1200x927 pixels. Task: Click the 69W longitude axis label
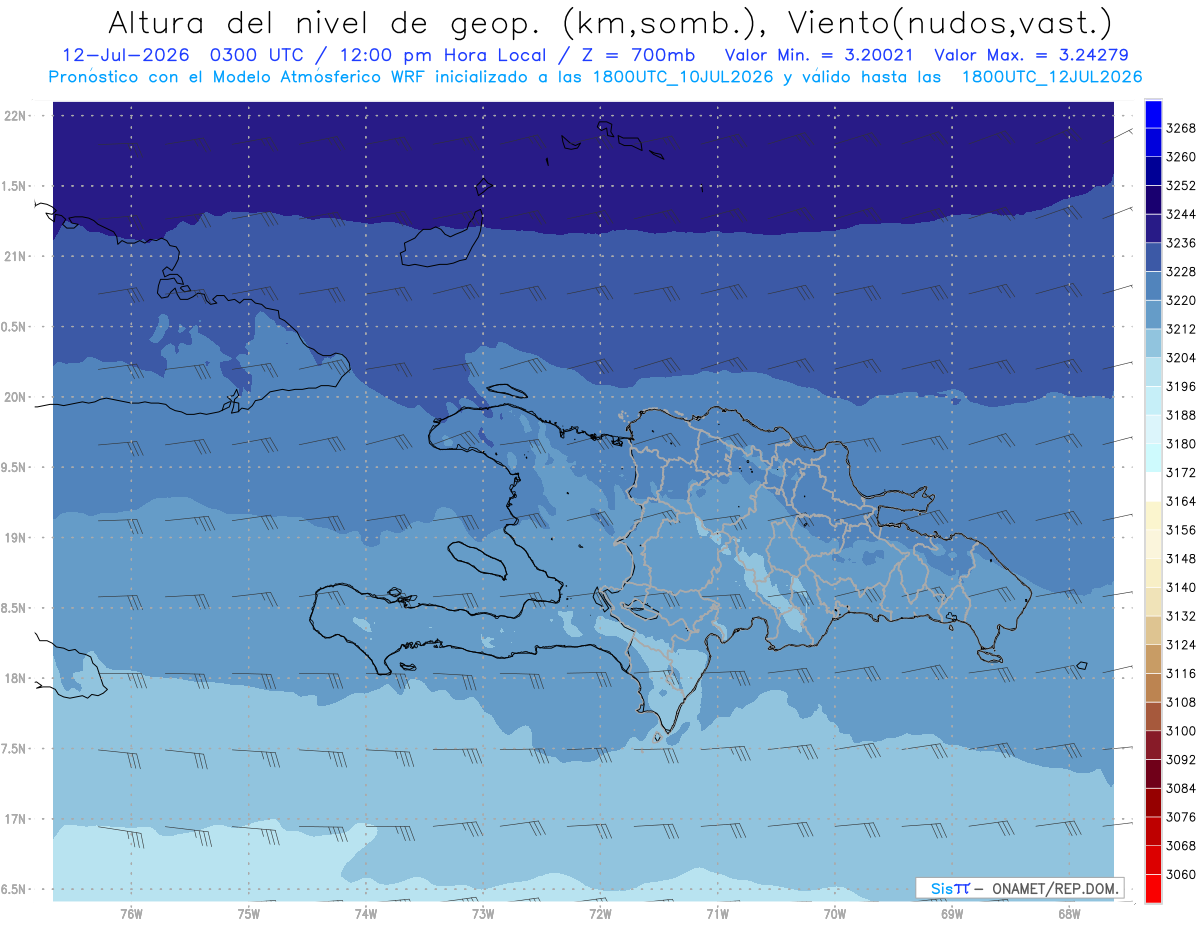click(952, 913)
